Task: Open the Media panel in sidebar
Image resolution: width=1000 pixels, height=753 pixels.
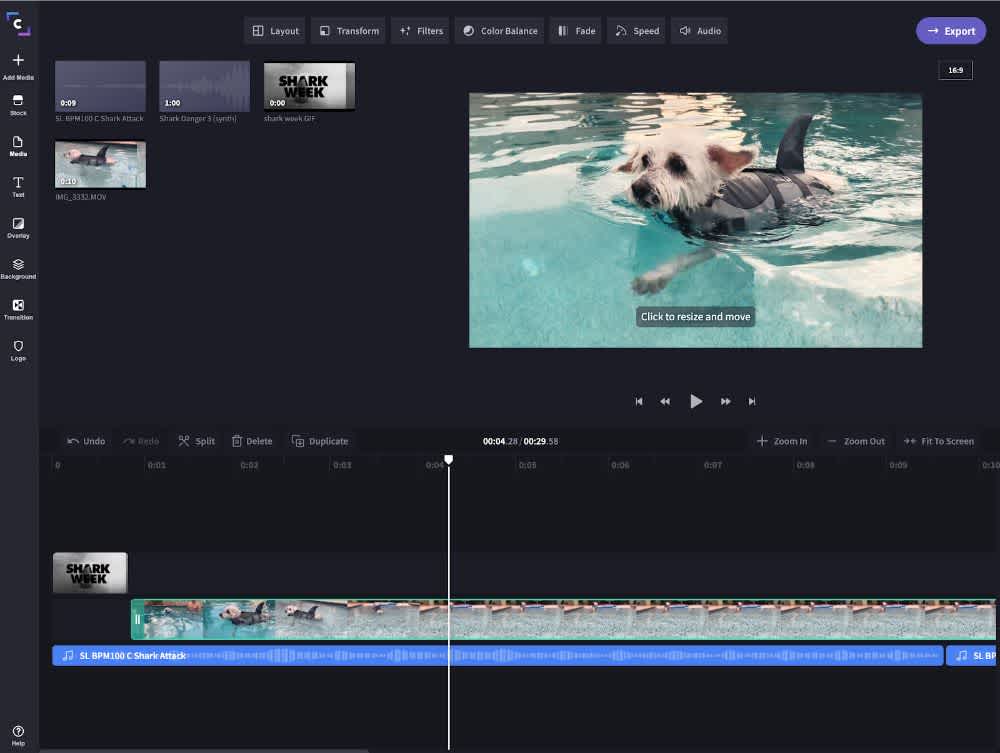Action: (18, 146)
